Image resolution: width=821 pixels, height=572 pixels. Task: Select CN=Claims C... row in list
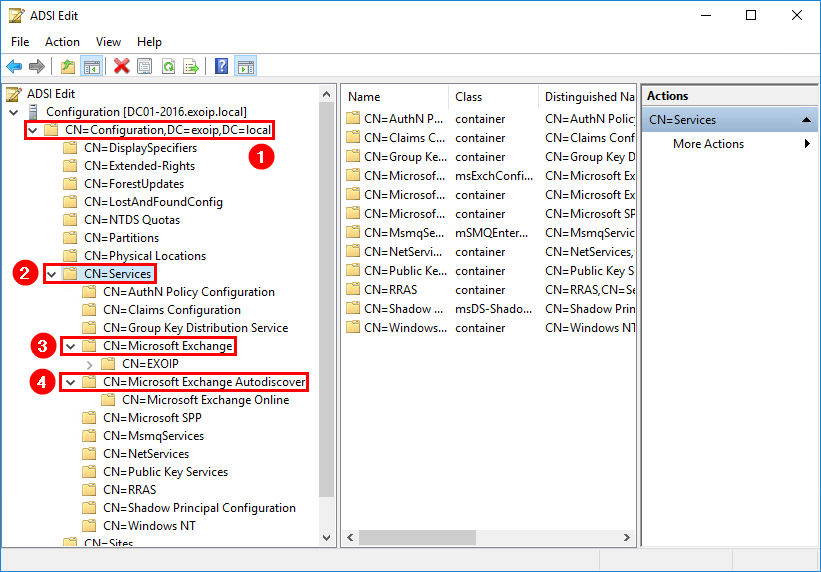tap(404, 138)
